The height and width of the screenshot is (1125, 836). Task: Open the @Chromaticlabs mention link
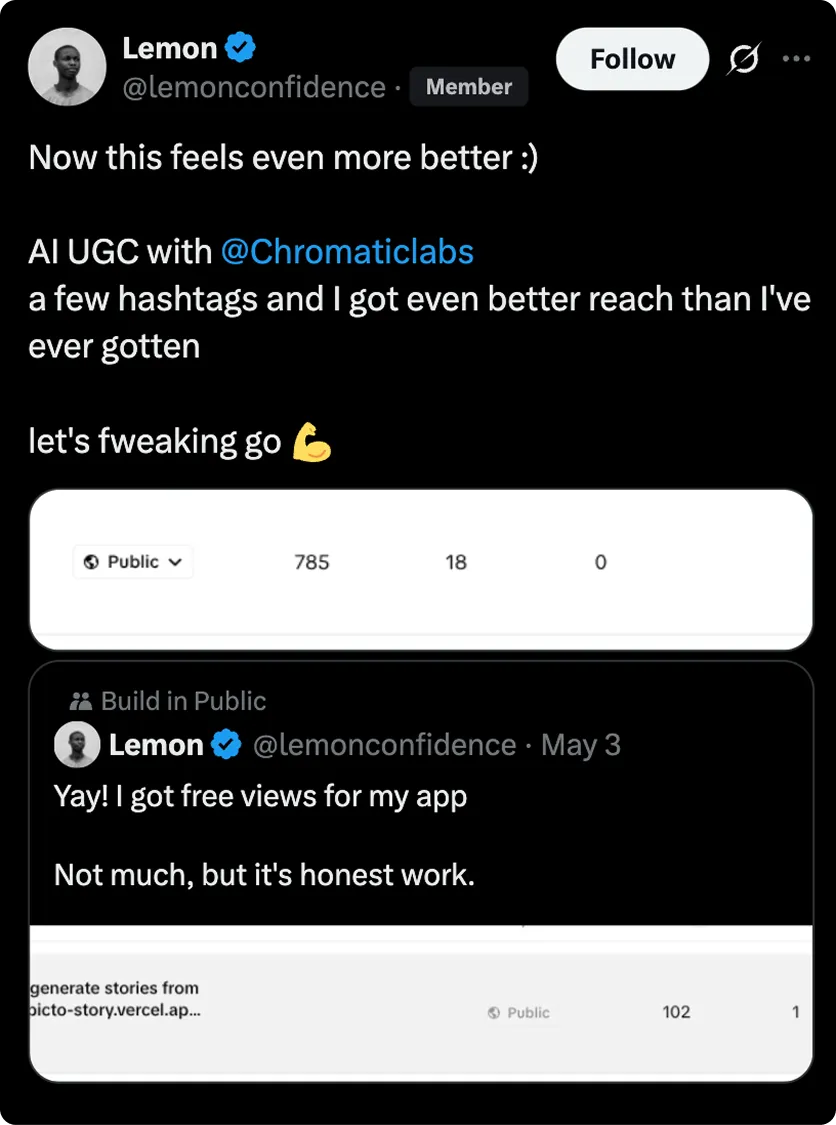pos(347,252)
